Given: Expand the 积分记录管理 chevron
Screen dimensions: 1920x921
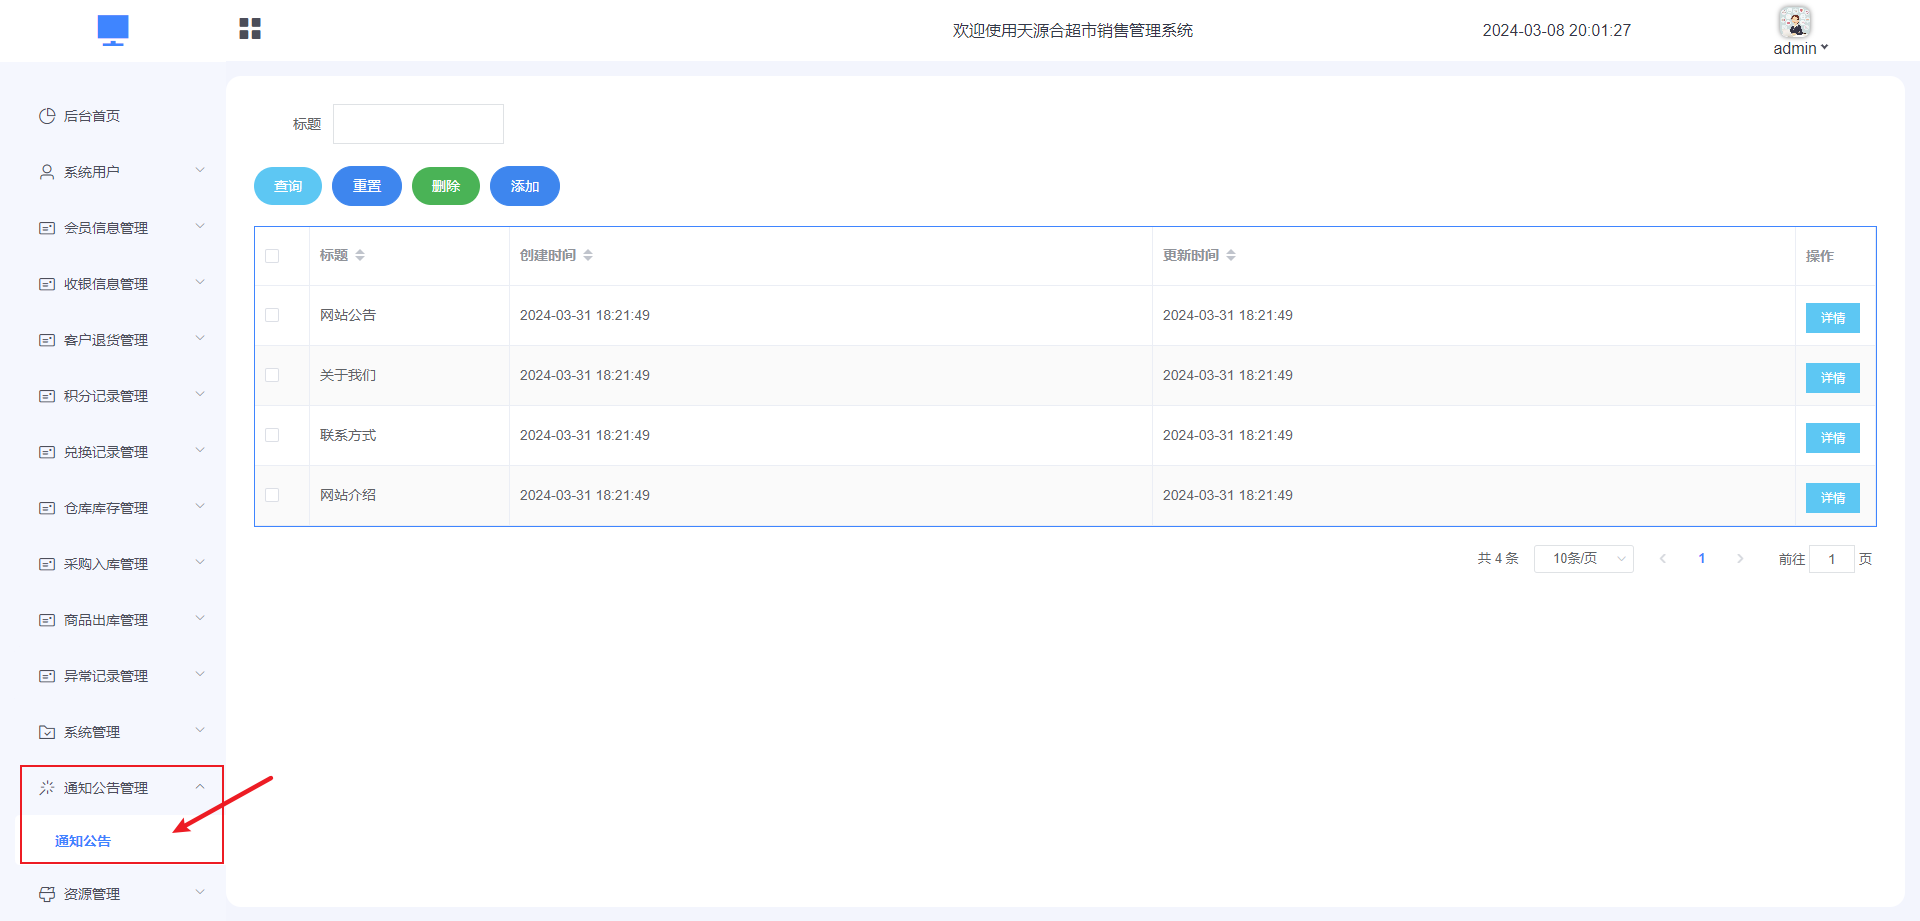Looking at the screenshot, I should 200,394.
